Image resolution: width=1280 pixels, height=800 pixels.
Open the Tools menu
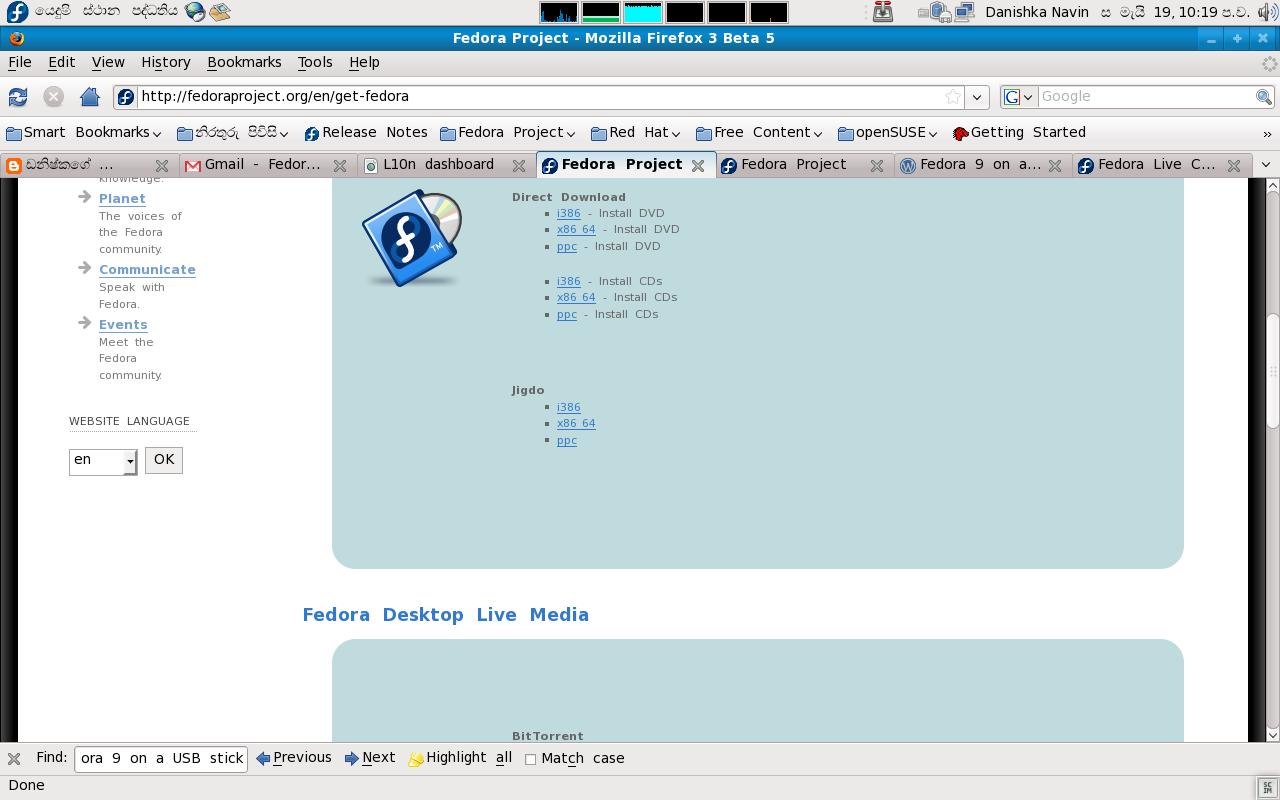coord(315,62)
